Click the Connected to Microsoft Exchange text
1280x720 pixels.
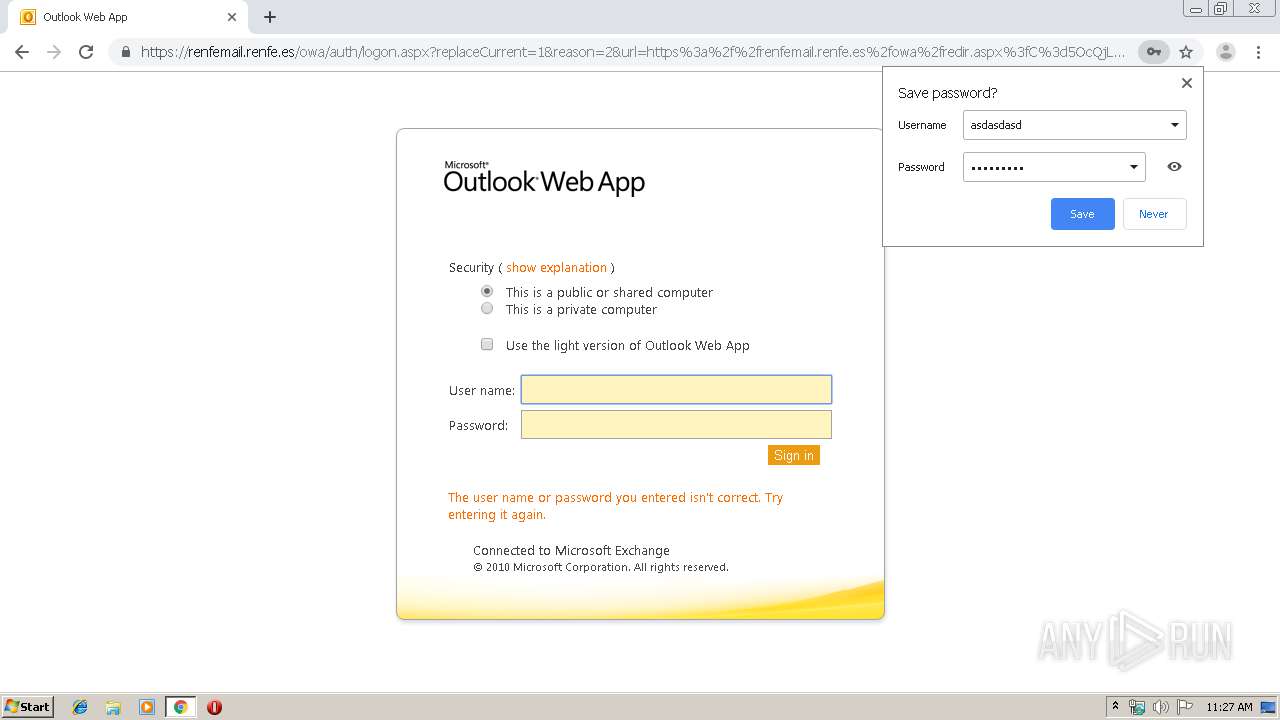point(571,550)
